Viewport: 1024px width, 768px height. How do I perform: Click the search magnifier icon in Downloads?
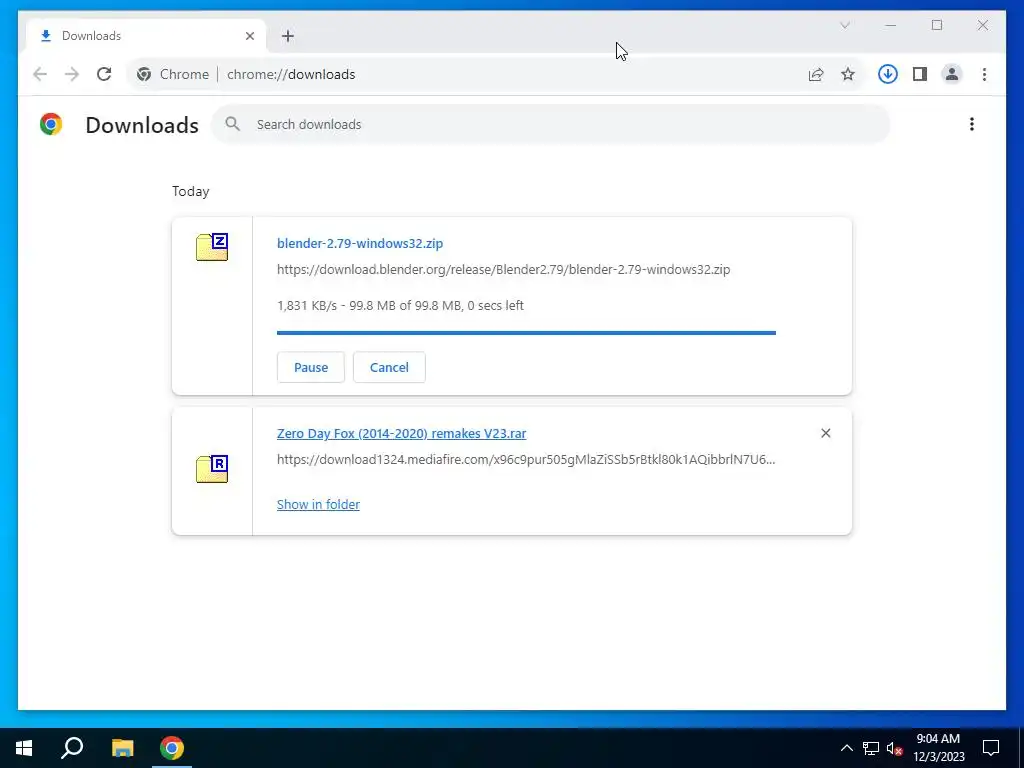232,124
